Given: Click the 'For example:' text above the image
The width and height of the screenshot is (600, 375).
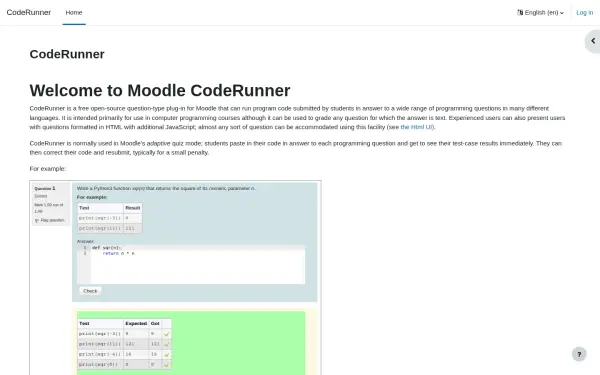Looking at the screenshot, I should pyautogui.click(x=48, y=169).
